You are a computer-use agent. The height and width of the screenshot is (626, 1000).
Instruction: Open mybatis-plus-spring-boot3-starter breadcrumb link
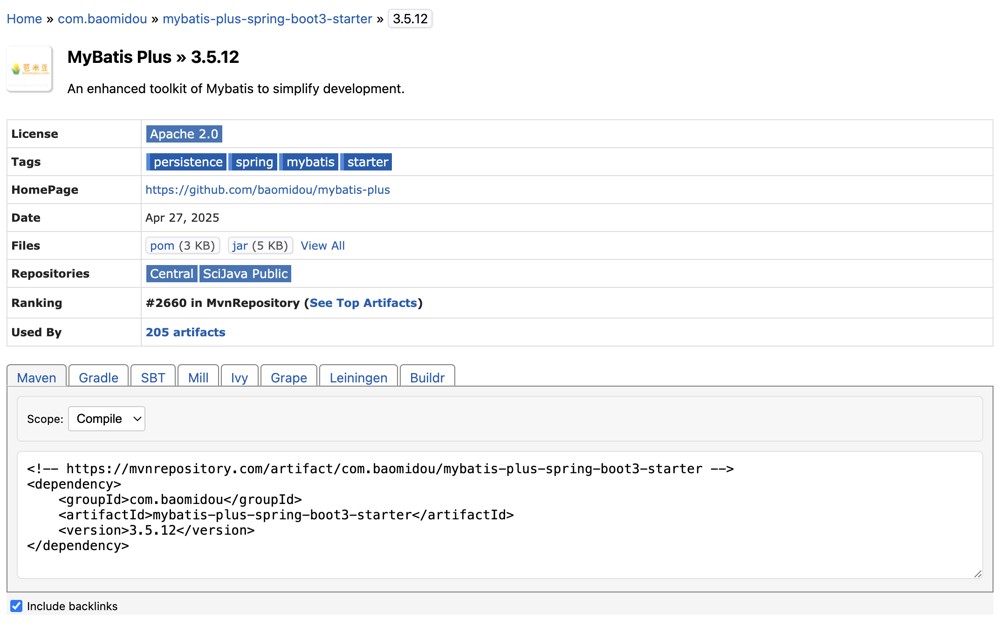point(267,19)
